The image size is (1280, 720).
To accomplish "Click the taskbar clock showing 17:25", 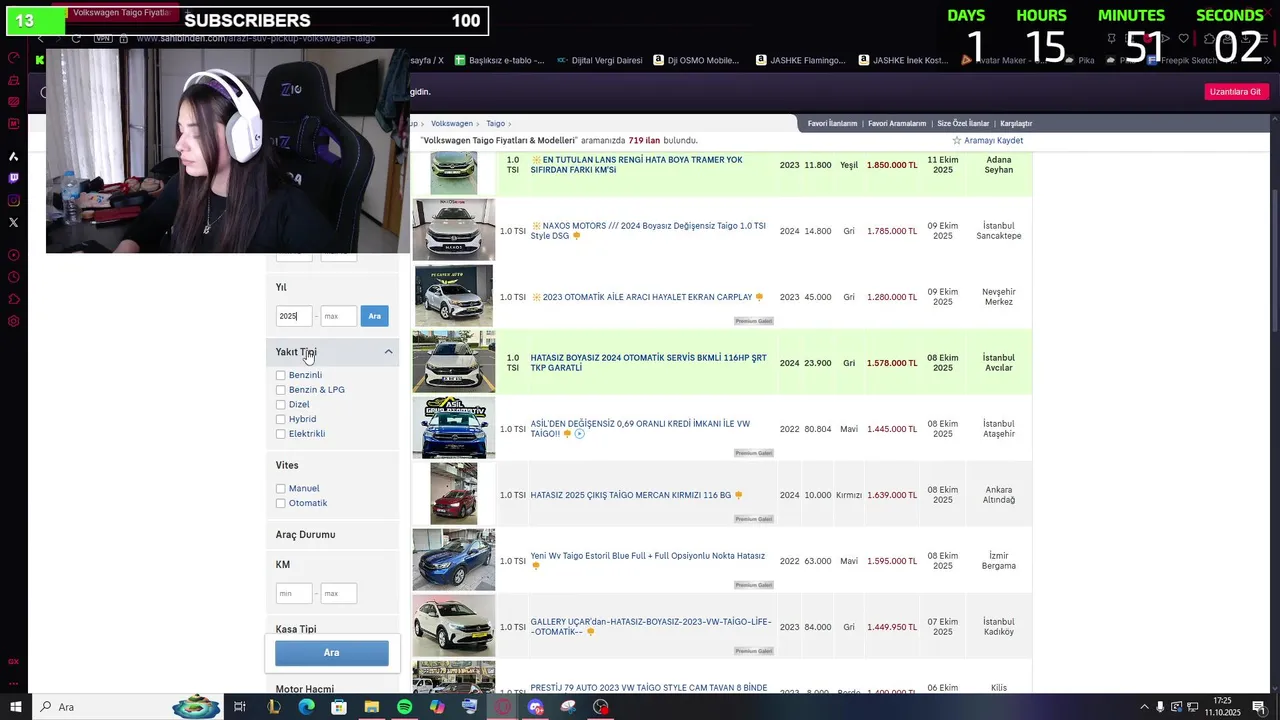I will tap(1222, 707).
